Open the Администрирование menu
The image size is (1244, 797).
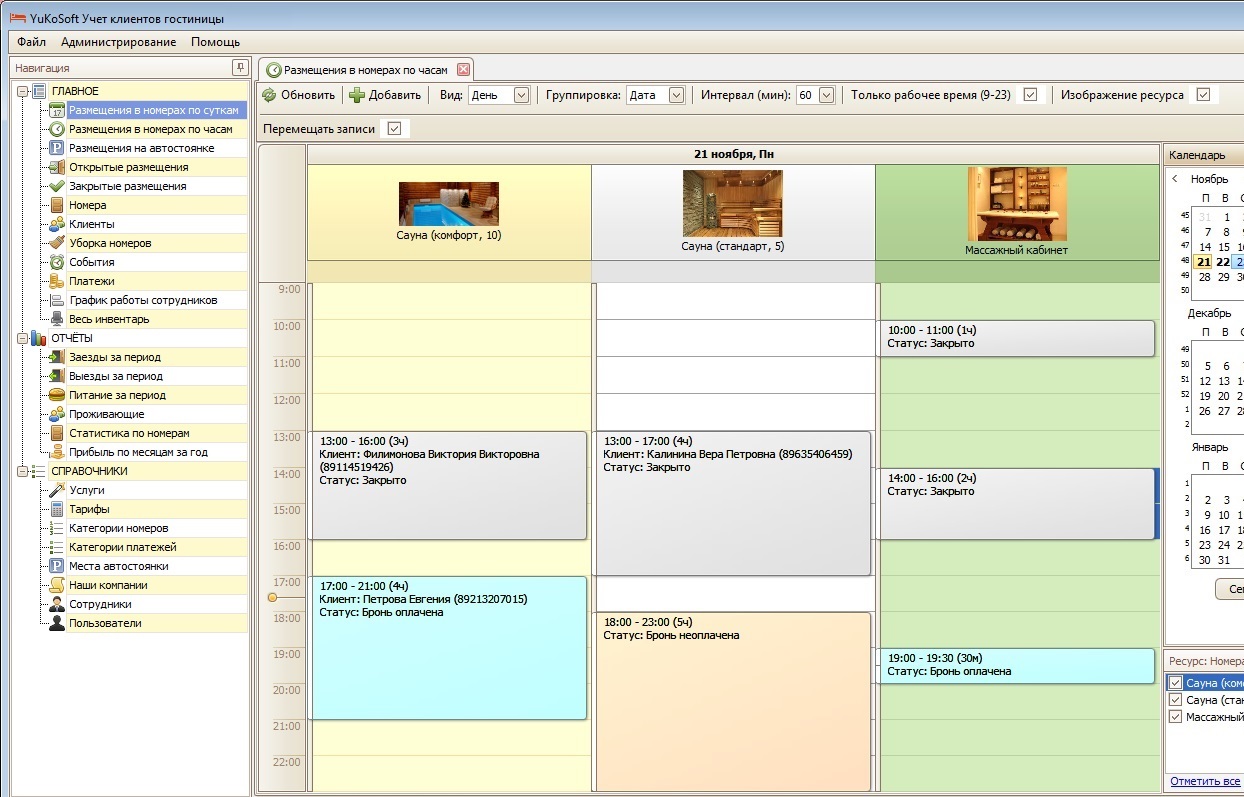tap(118, 42)
